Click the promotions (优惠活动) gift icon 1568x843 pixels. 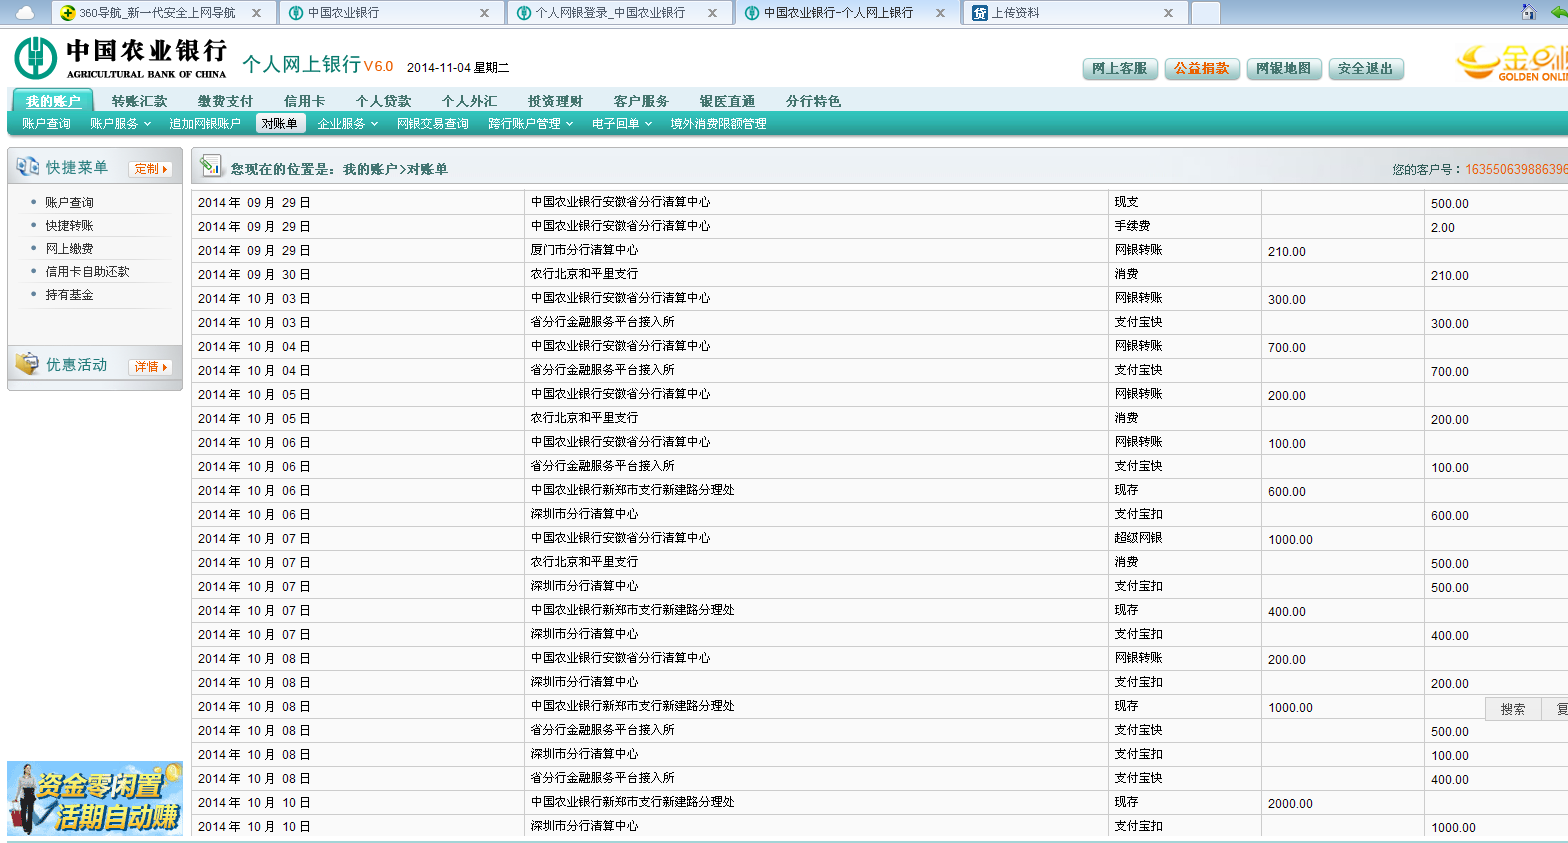point(27,364)
